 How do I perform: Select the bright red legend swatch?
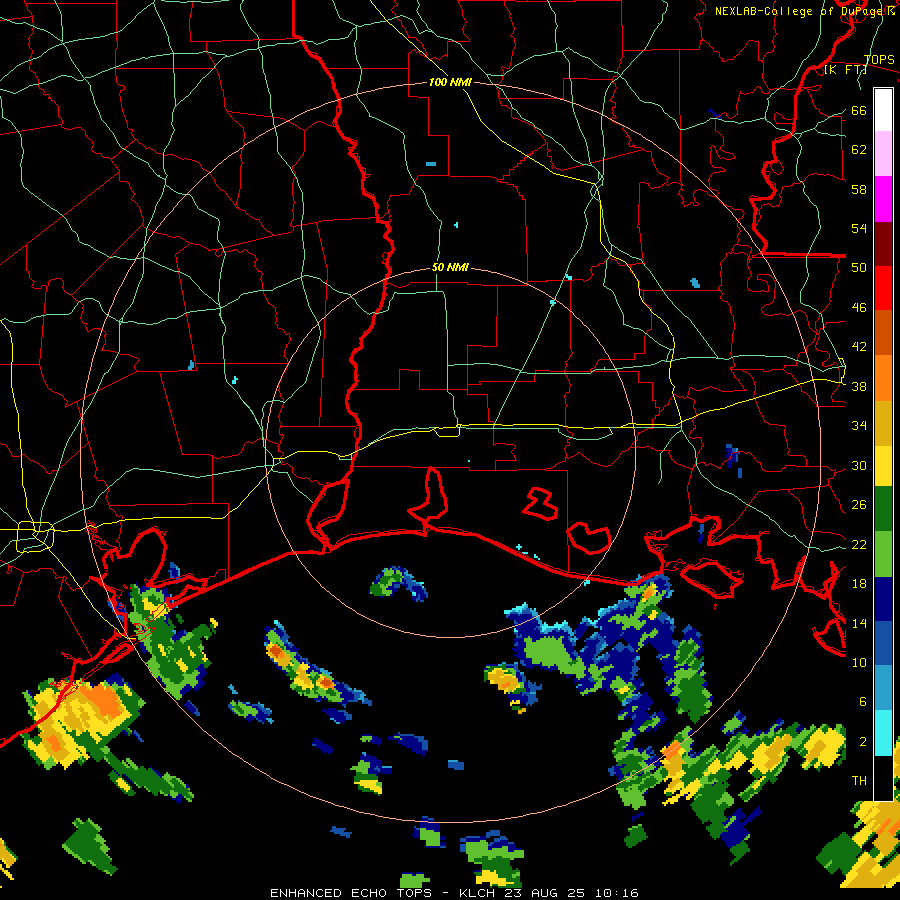(x=883, y=288)
